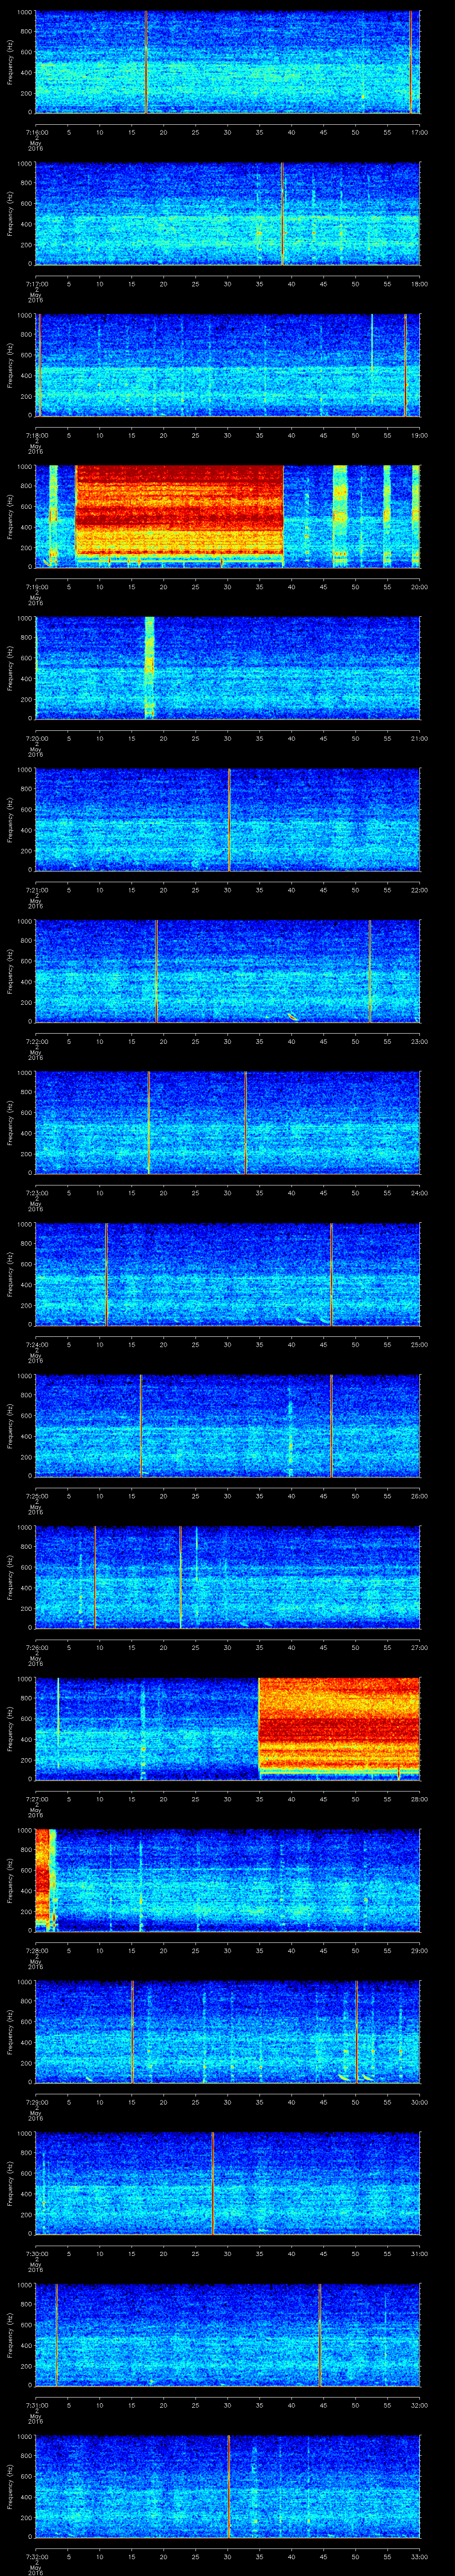Image resolution: width=455 pixels, height=2576 pixels.
Task: Click the 30-second tick label under the 7:19:00 plot
Action: pos(228,587)
